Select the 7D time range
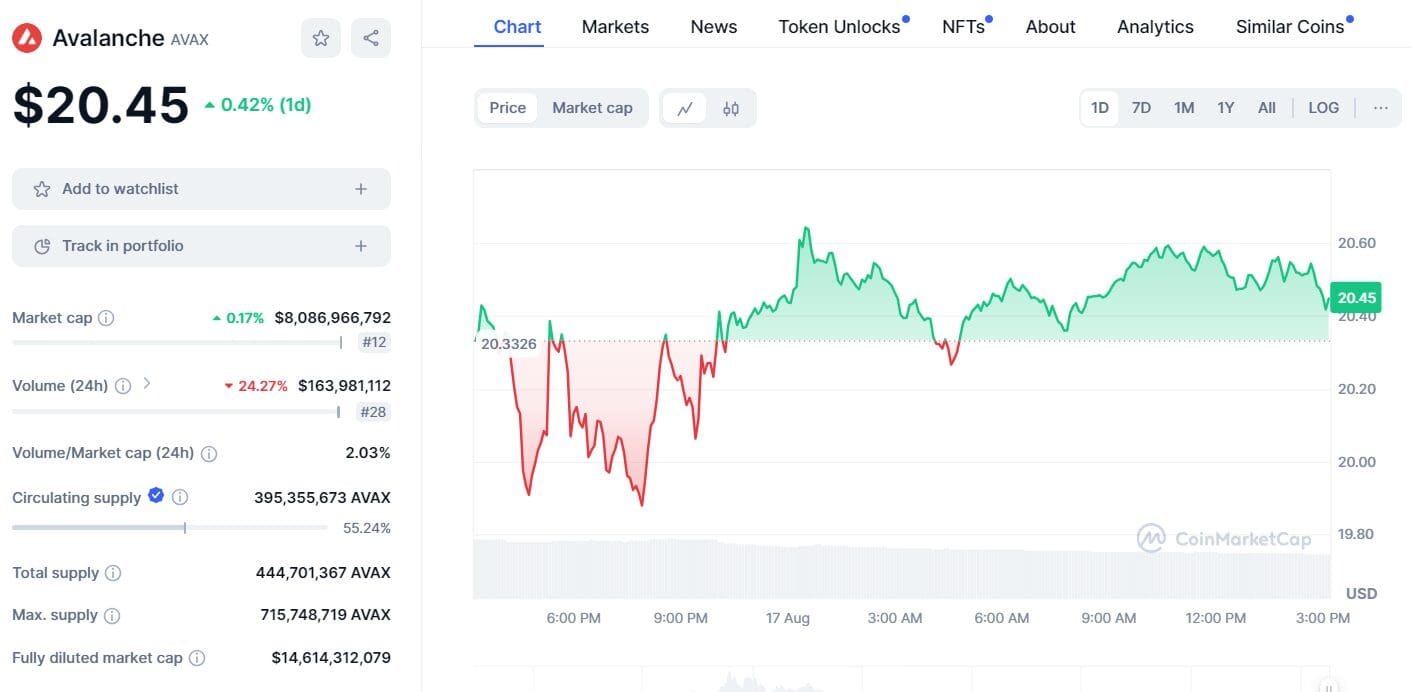This screenshot has height=692, width=1412. (1141, 107)
